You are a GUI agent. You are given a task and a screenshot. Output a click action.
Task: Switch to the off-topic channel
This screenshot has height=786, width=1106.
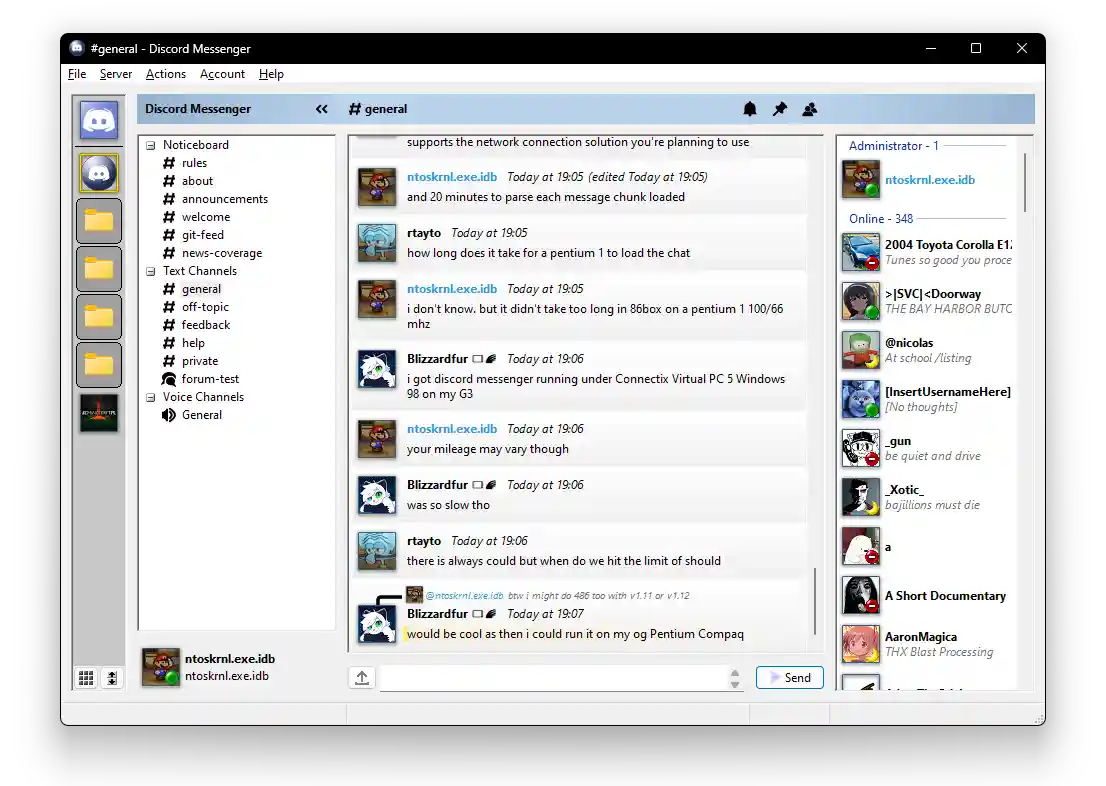tap(207, 306)
